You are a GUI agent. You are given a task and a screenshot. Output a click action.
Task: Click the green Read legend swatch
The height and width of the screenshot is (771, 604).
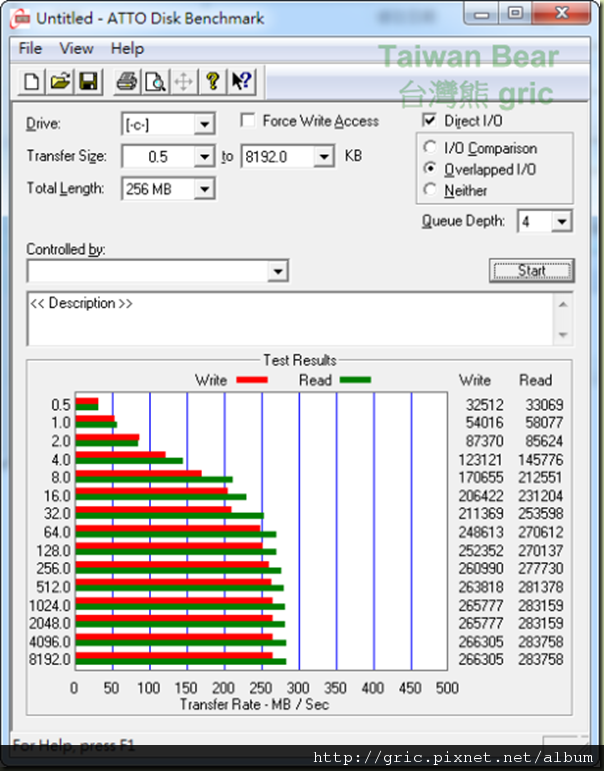[355, 380]
